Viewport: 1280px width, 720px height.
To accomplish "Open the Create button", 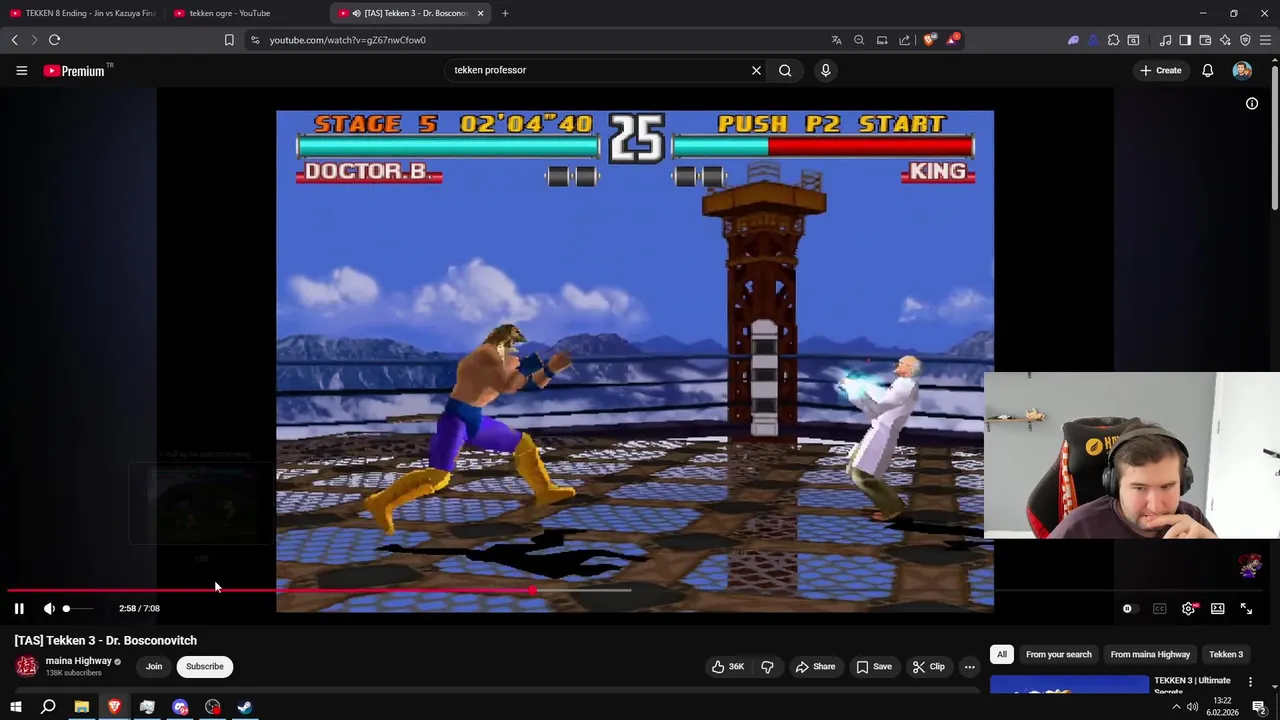I will (x=1160, y=70).
